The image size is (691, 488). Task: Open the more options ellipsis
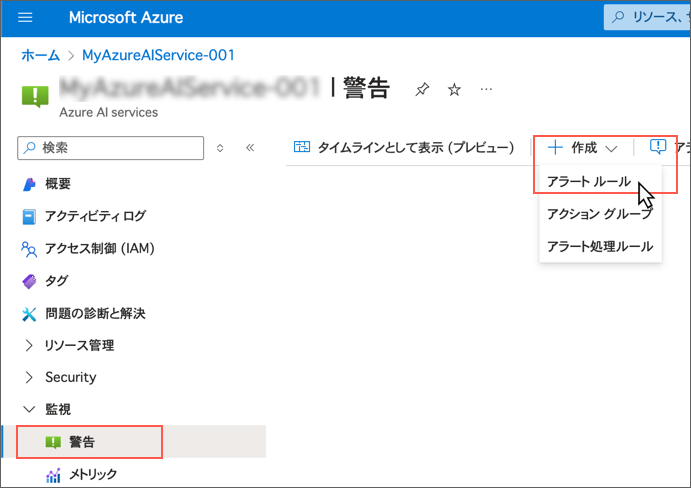[486, 89]
